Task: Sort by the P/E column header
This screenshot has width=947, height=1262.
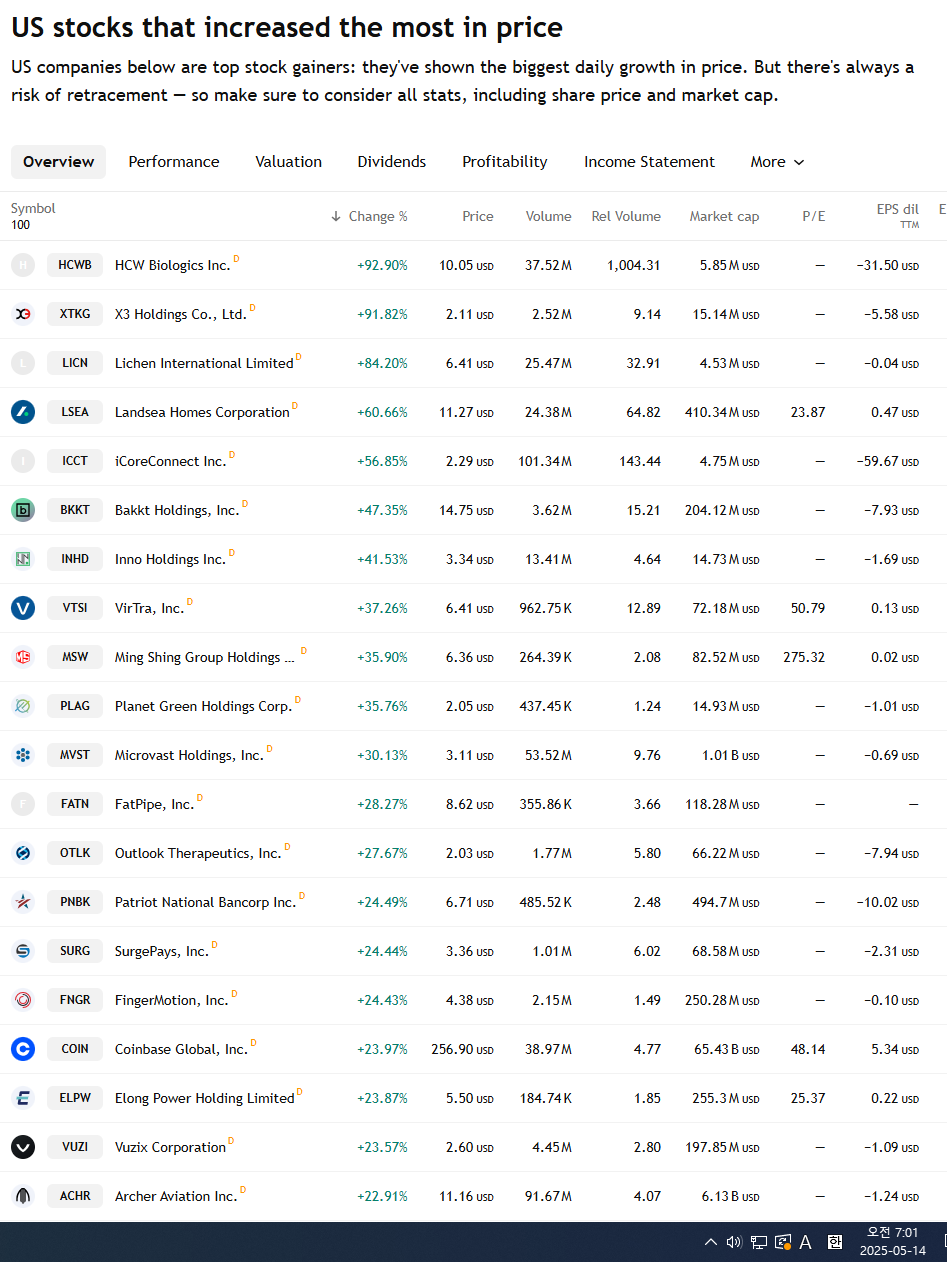Action: 814,216
